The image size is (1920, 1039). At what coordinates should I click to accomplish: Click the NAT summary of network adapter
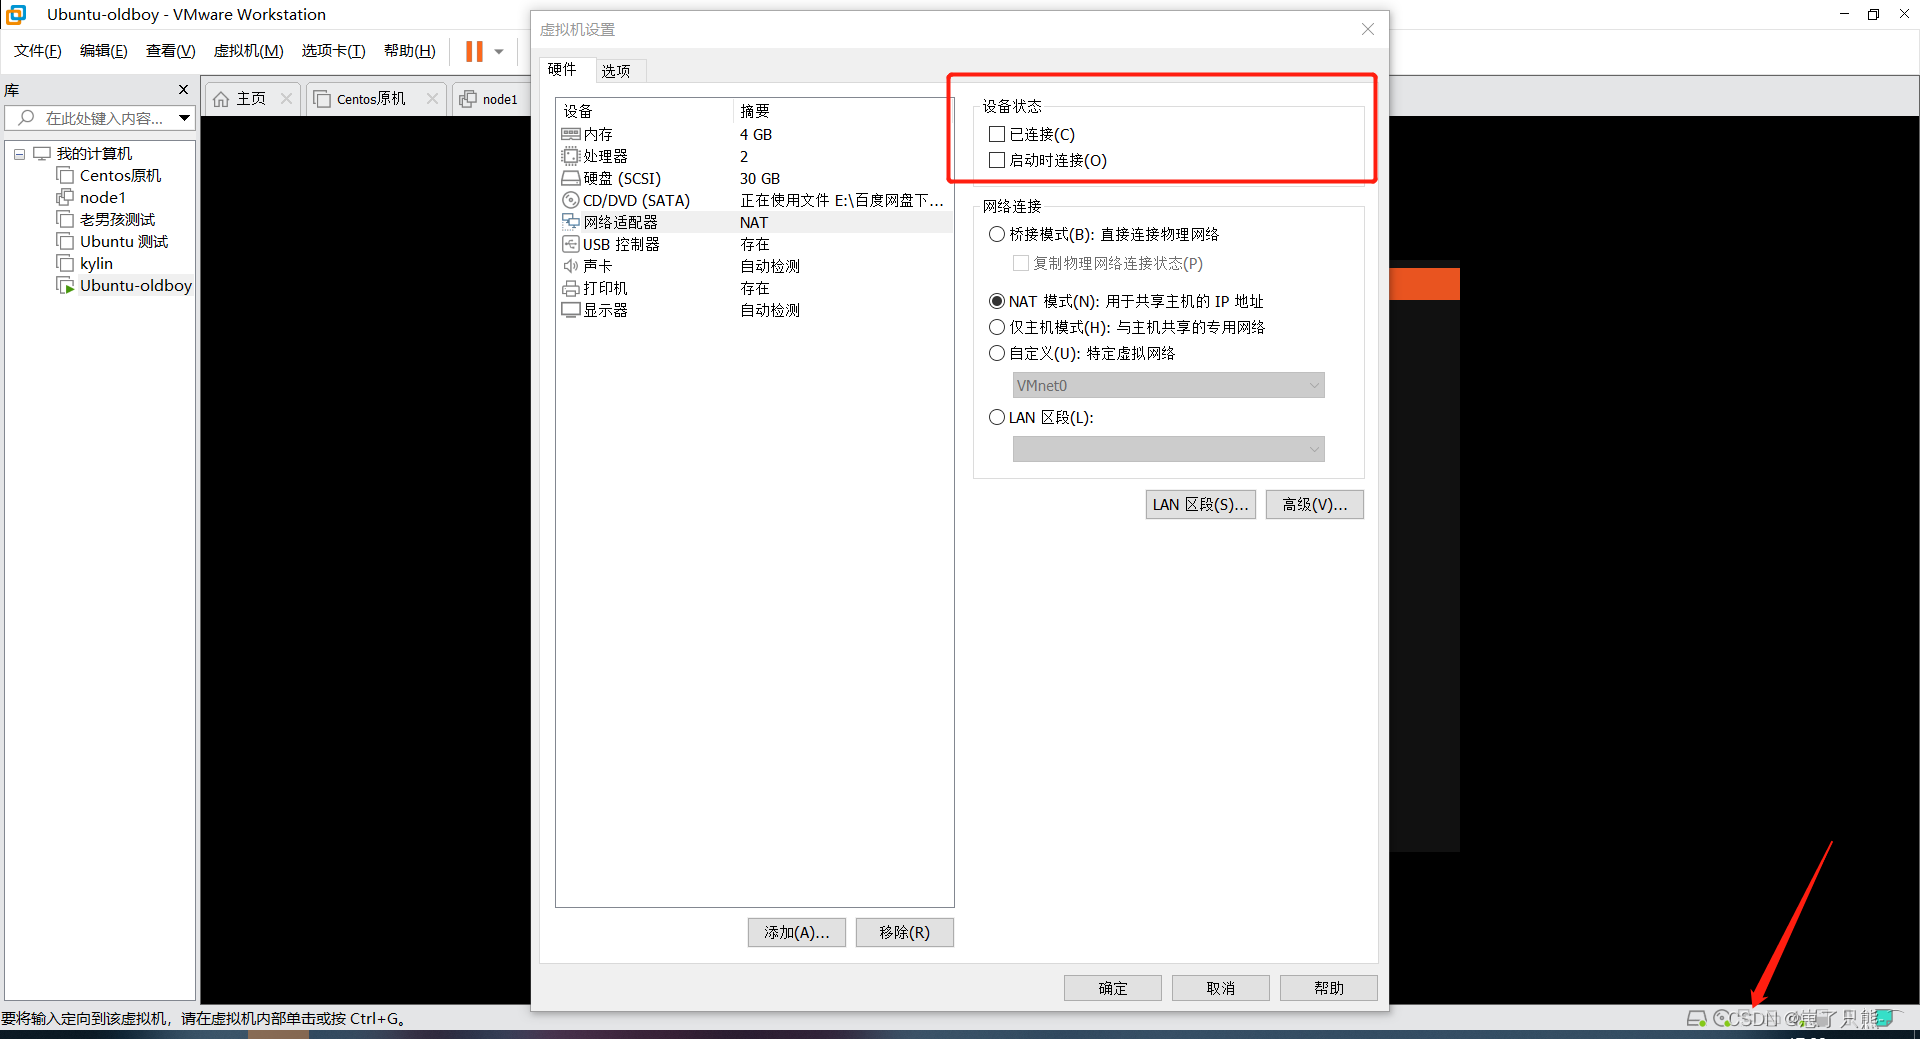754,222
